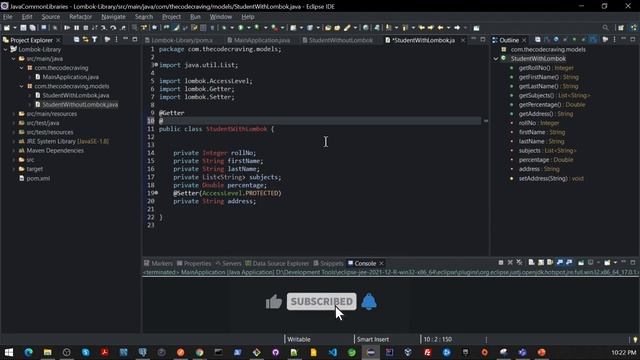Click the toolbar search magnifier icon
This screenshot has height=360, width=640.
pos(605,28)
